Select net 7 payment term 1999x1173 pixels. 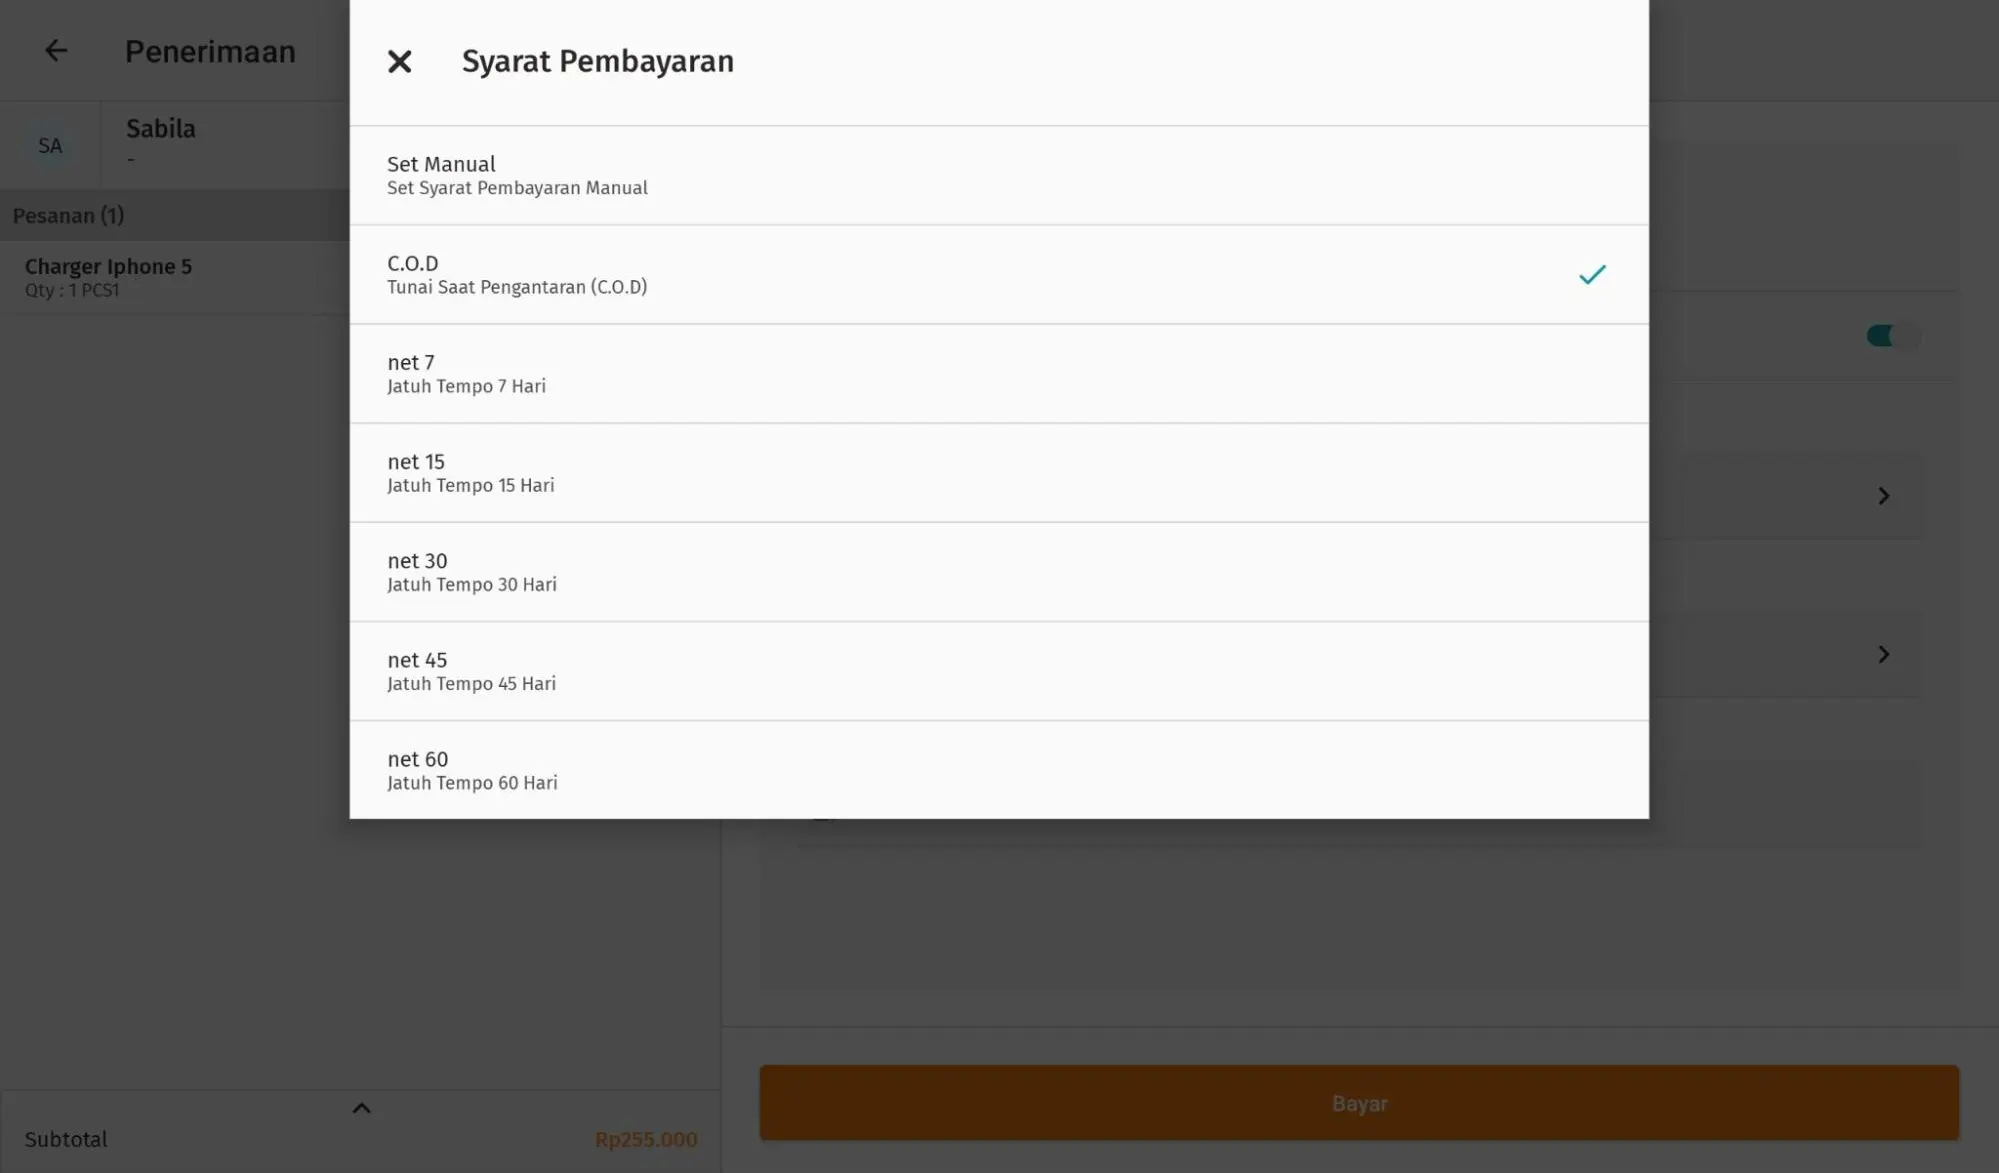(998, 373)
